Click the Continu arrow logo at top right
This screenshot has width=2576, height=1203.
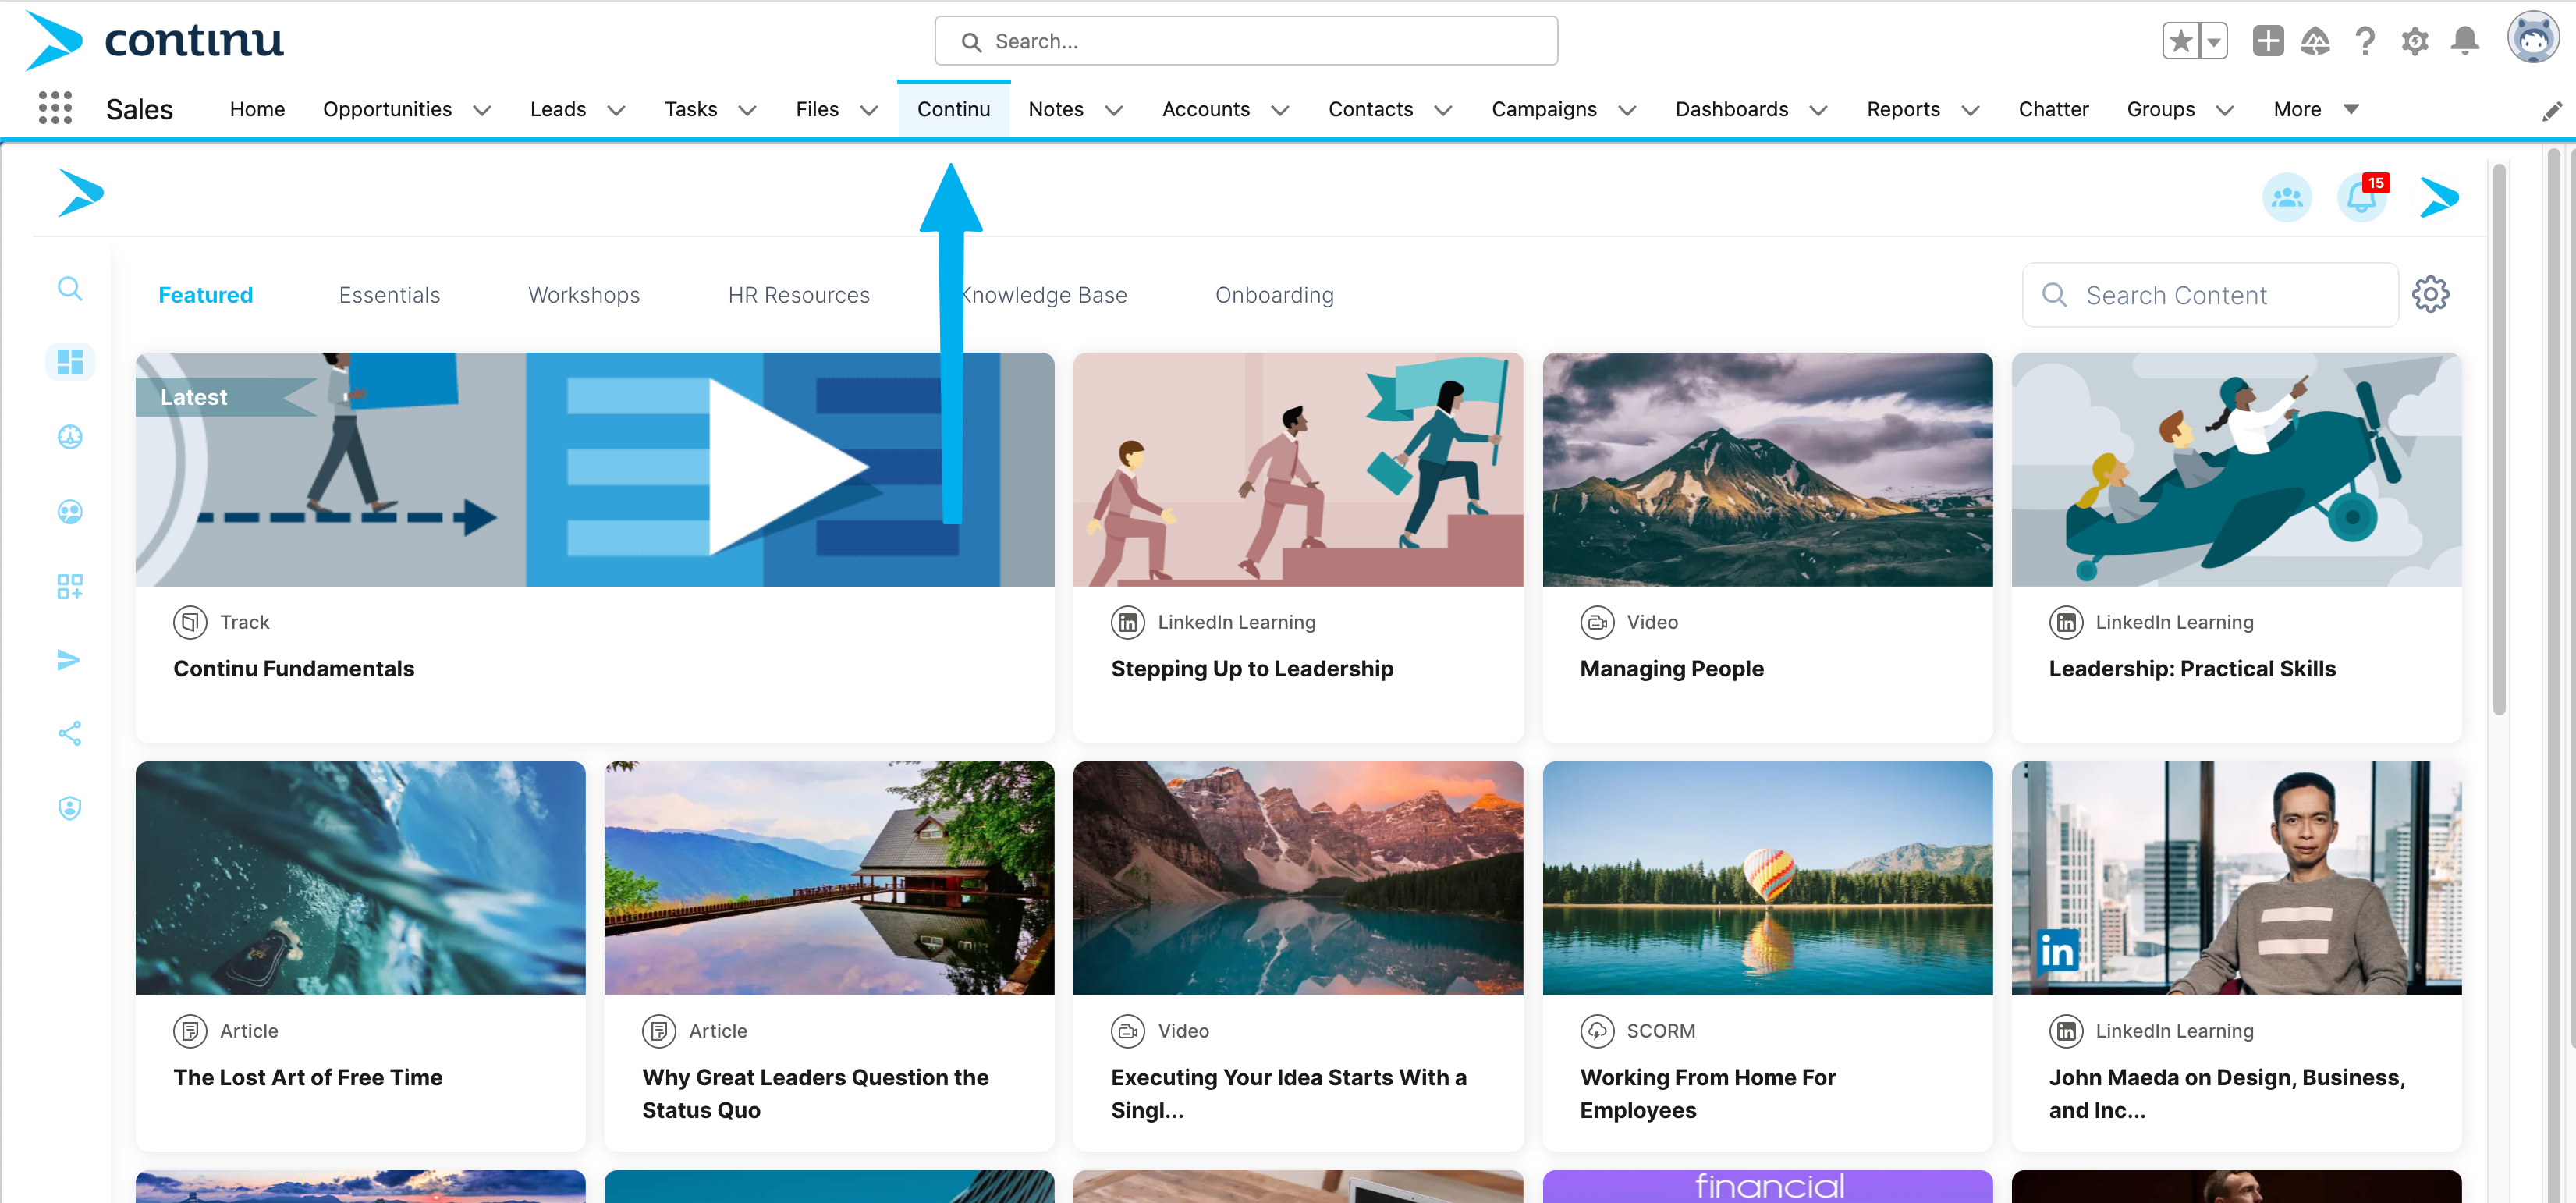pos(2439,197)
